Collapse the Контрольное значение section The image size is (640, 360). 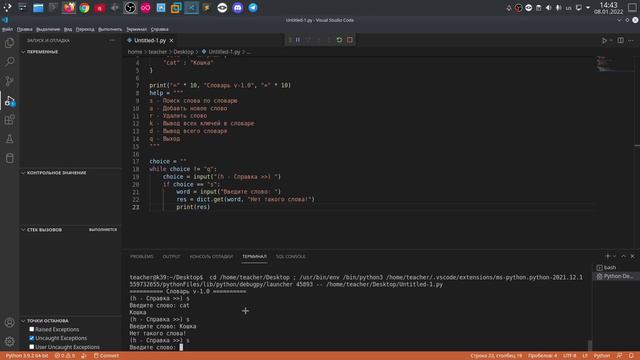(x=23, y=173)
